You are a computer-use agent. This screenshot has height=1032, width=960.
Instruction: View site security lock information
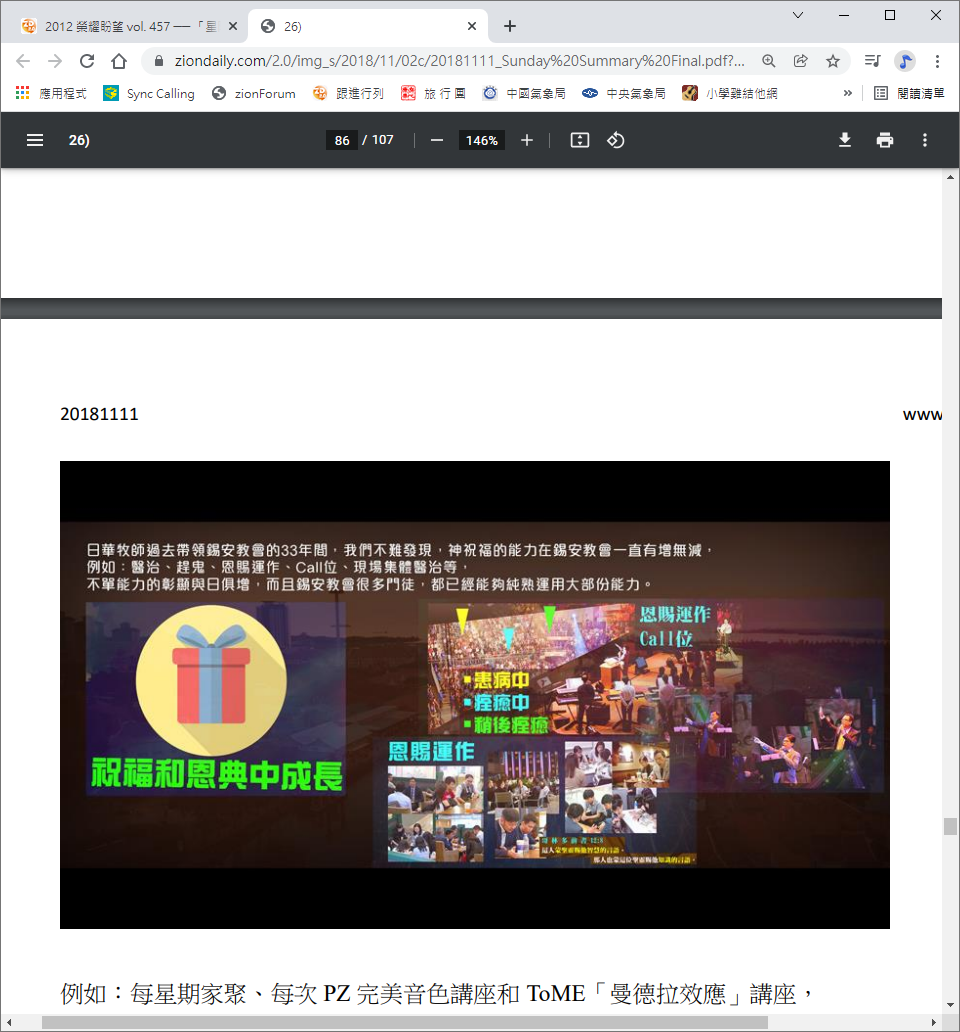(159, 61)
